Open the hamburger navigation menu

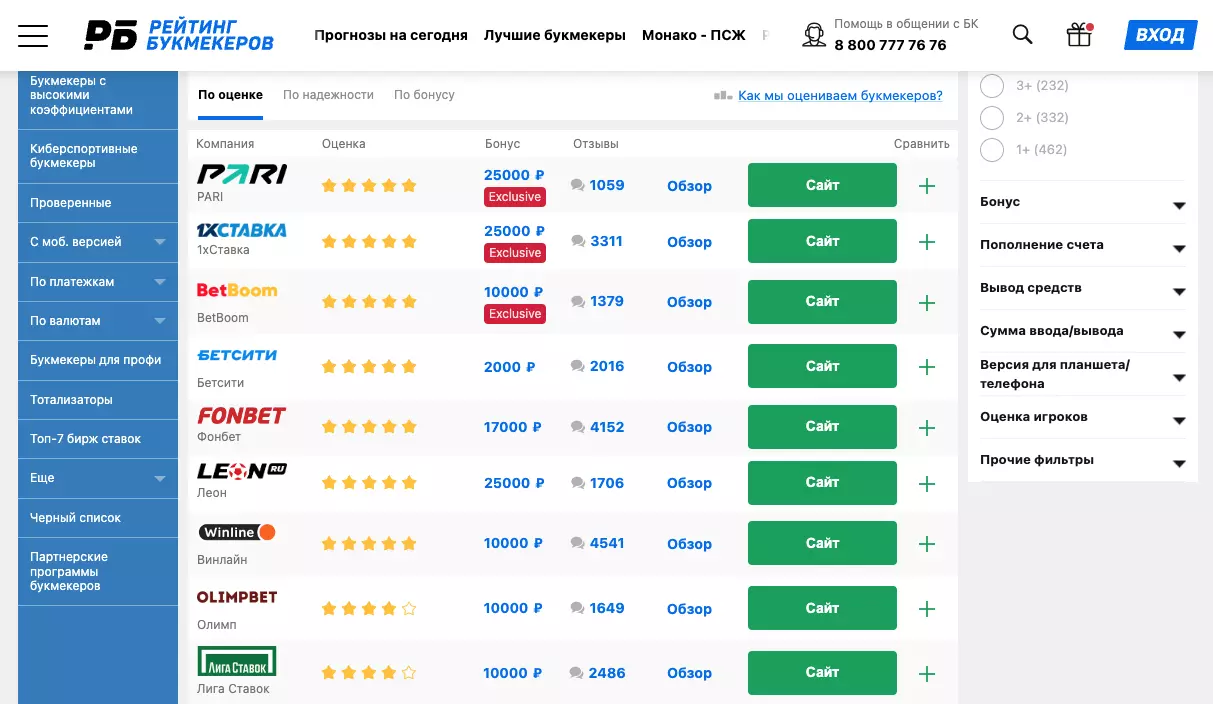[33, 35]
